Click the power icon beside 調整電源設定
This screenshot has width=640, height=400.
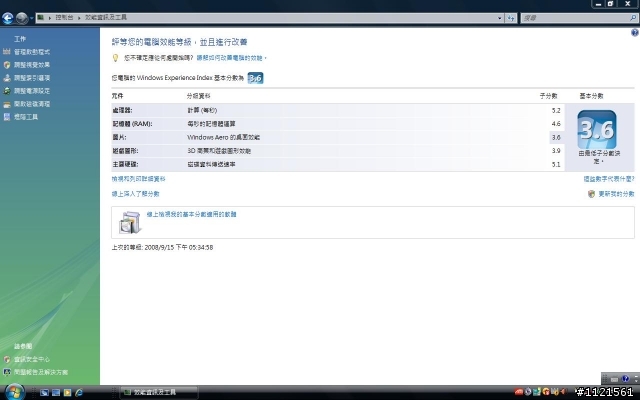7,91
